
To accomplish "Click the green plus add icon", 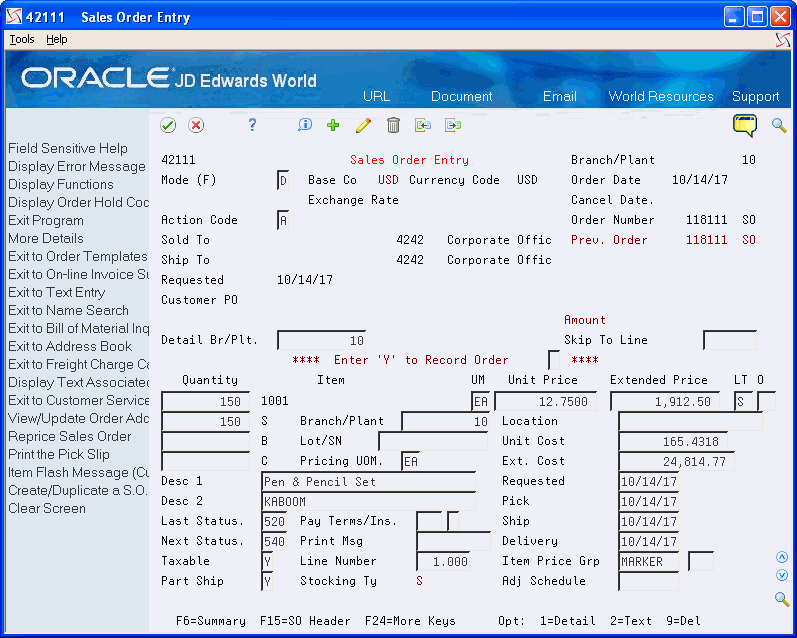I will pyautogui.click(x=333, y=125).
